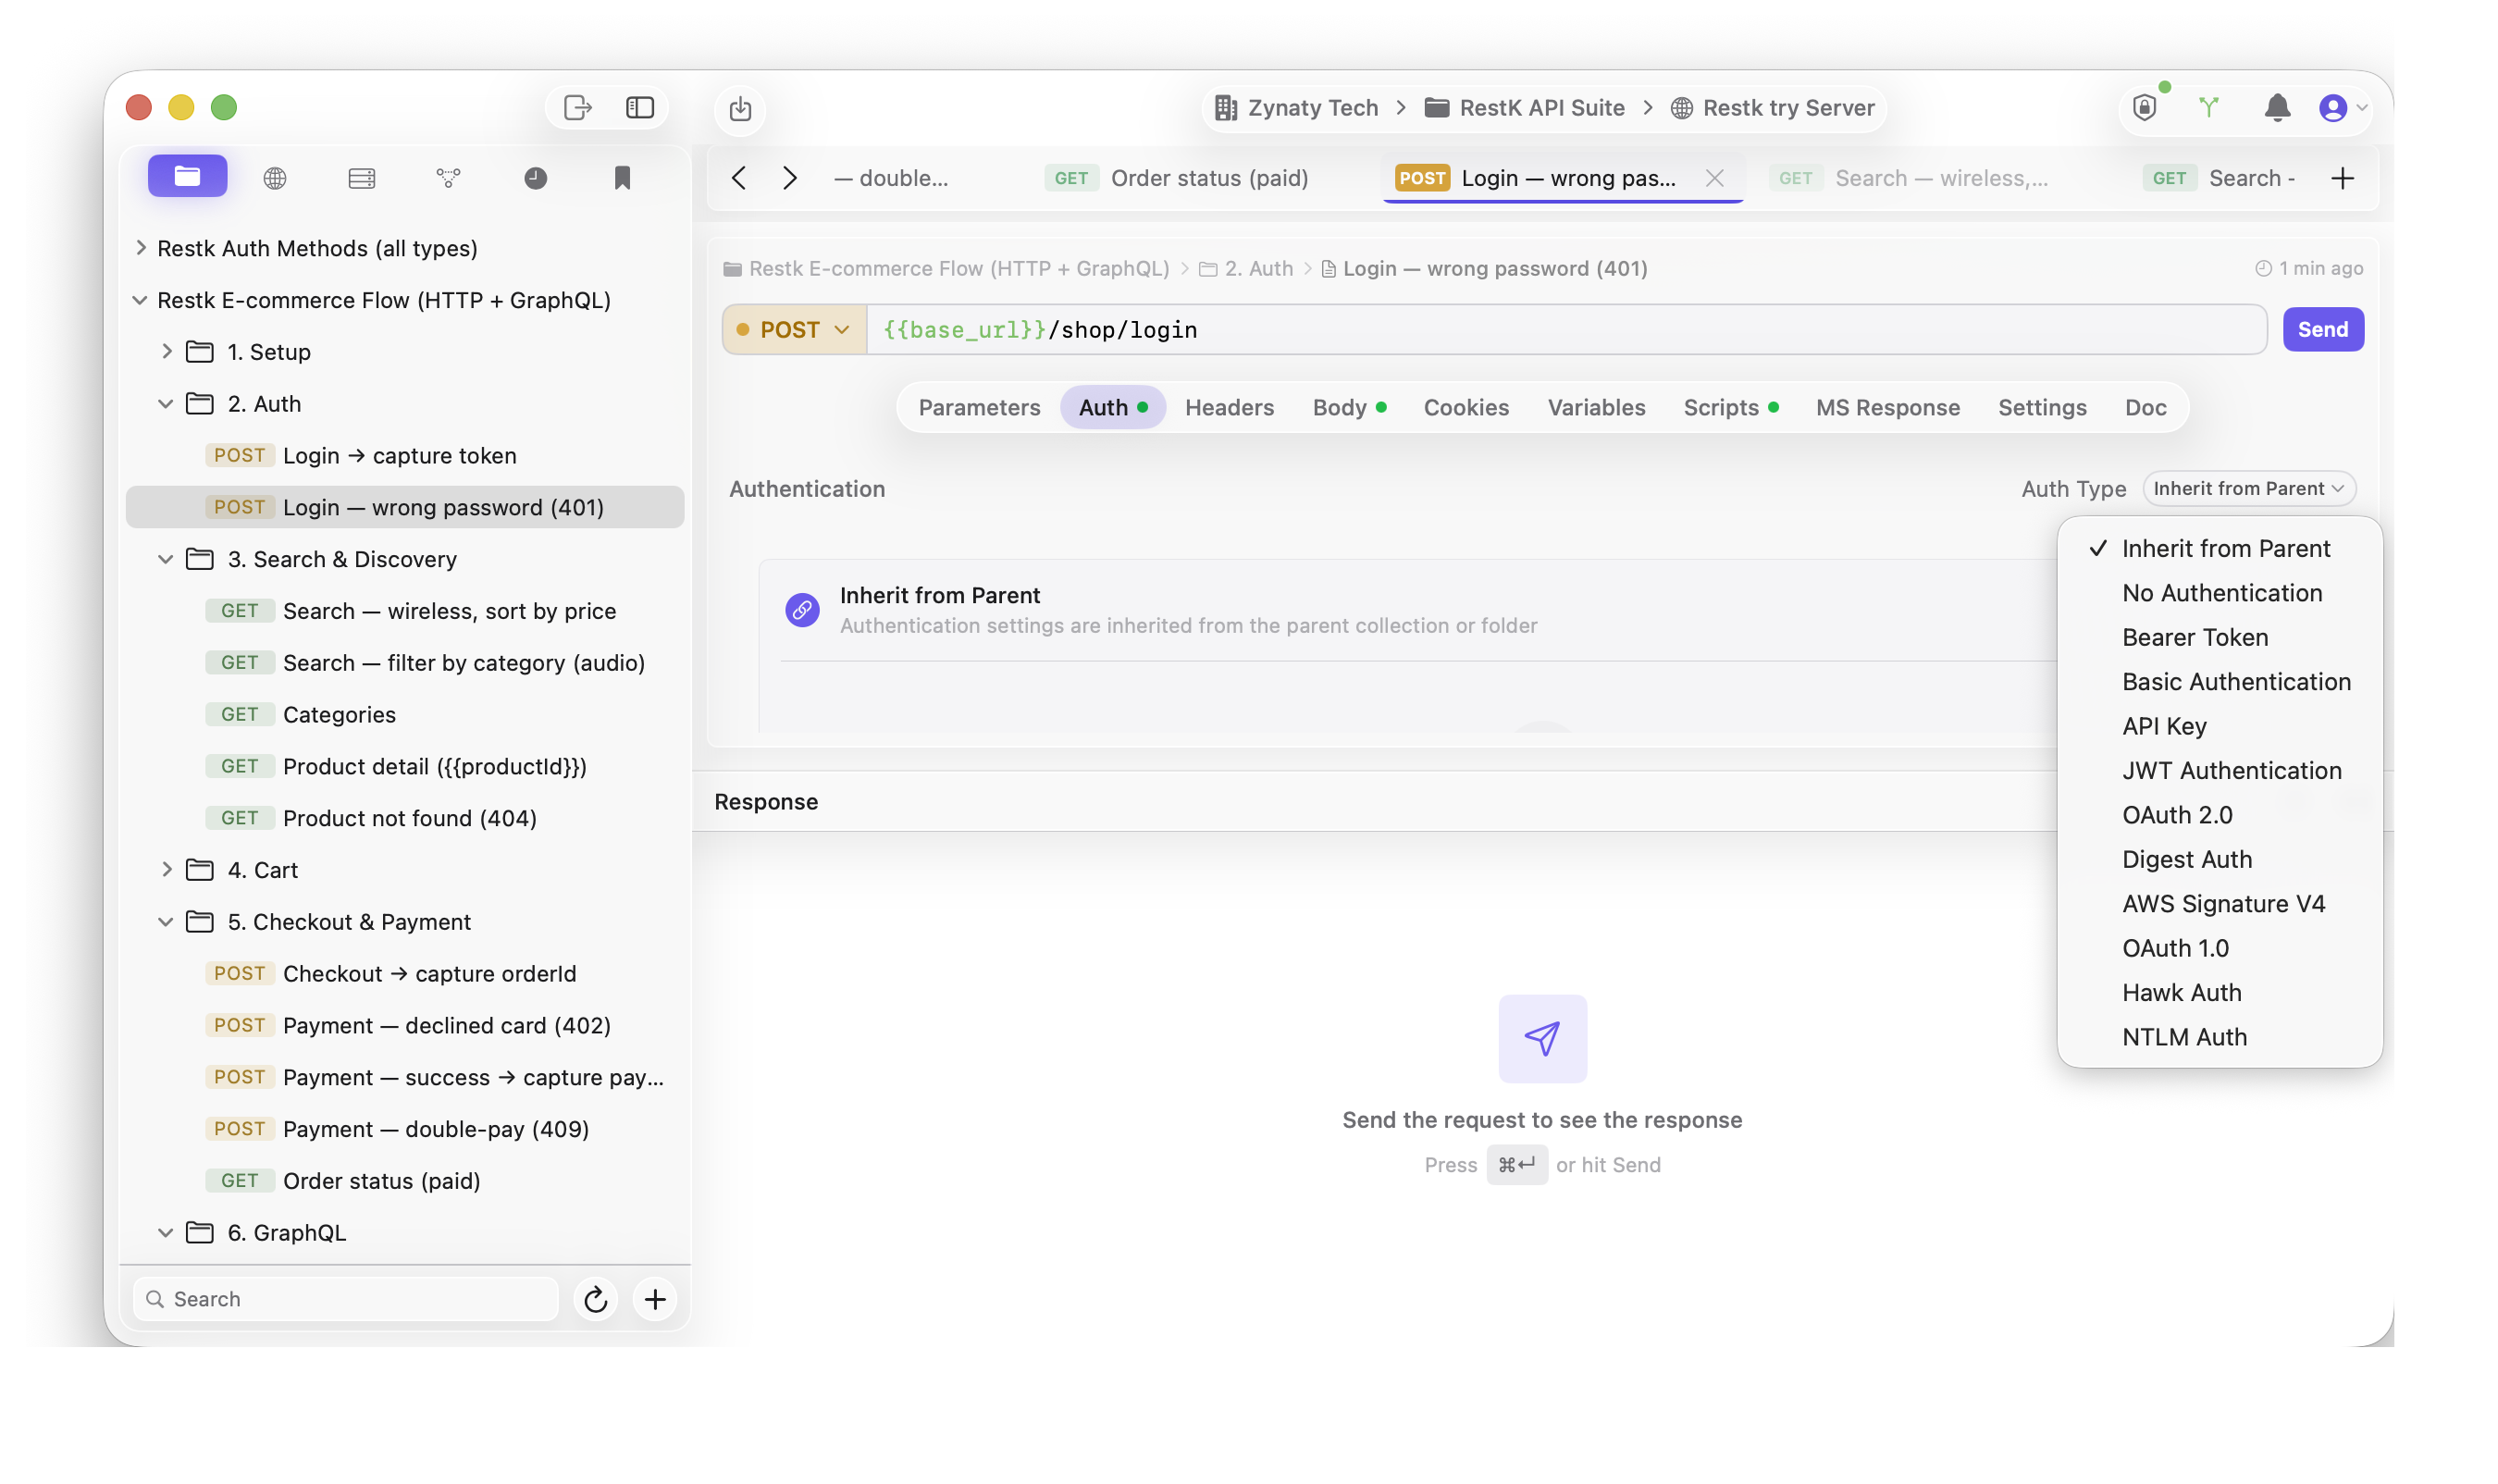
Task: Switch to the MS Response tab
Action: click(x=1887, y=407)
